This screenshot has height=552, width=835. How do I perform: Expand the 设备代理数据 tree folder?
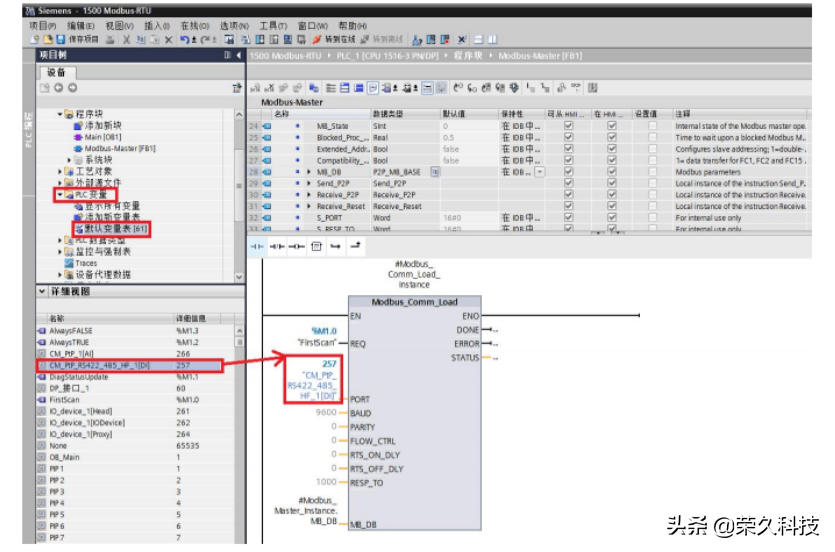click(60, 275)
